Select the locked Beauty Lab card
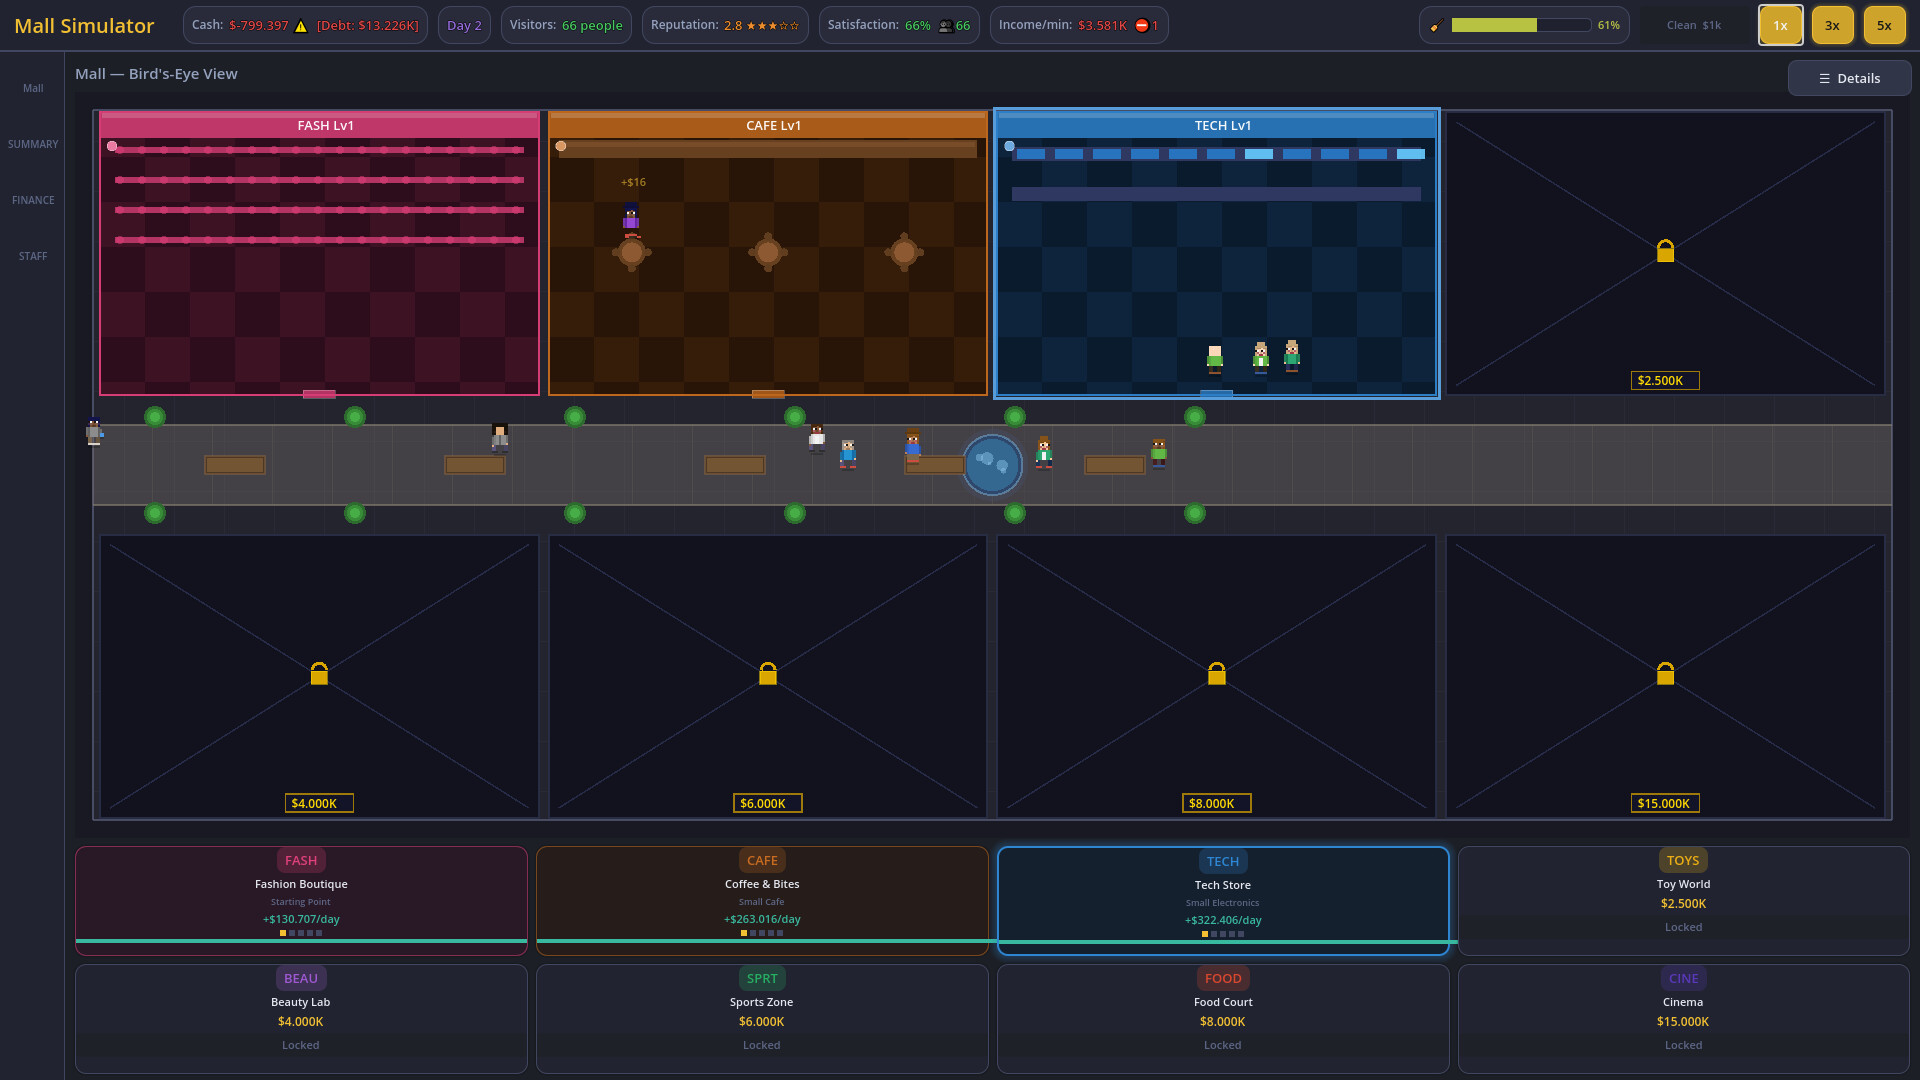 (x=301, y=1018)
